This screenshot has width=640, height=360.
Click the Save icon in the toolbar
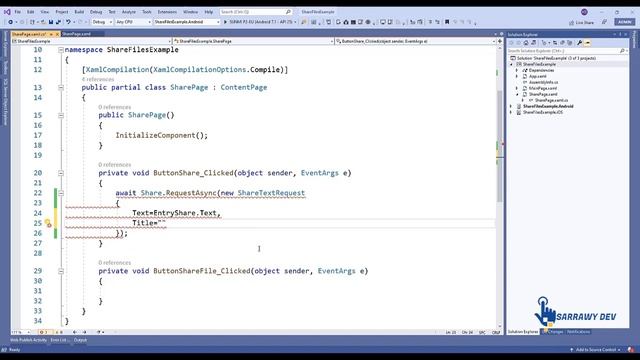pos(51,22)
